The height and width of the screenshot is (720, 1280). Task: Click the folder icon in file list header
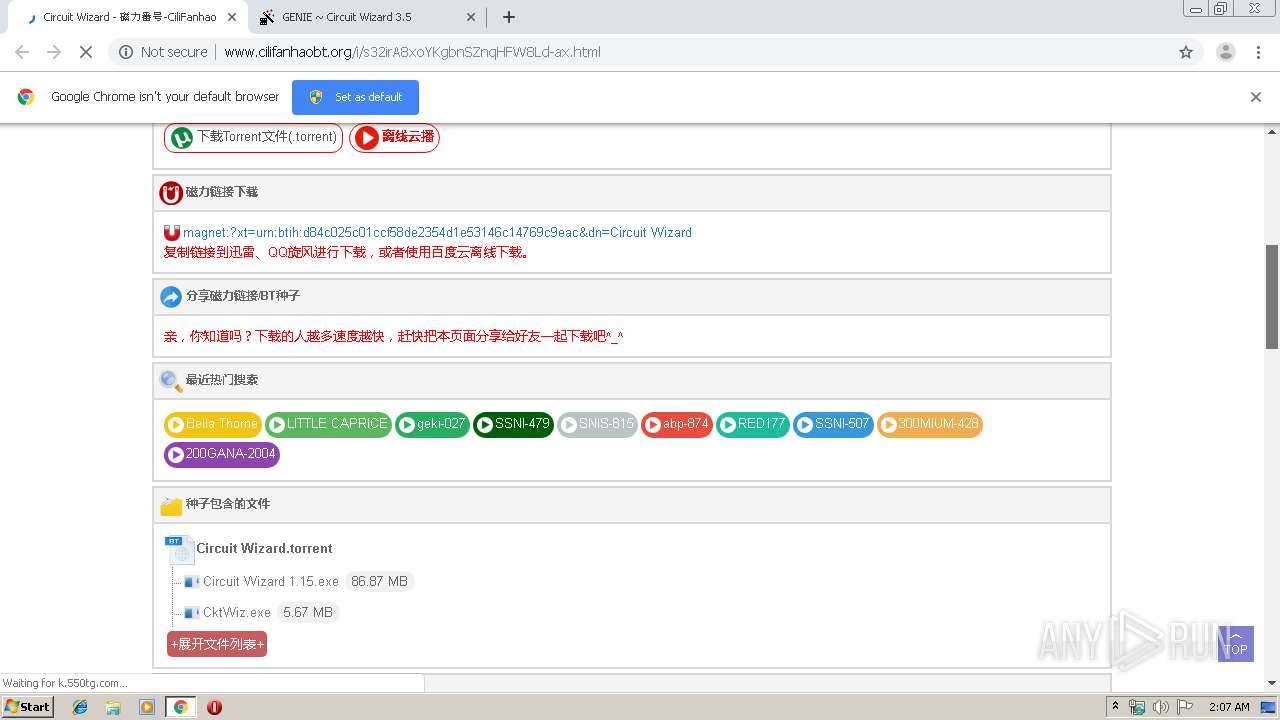coord(171,505)
